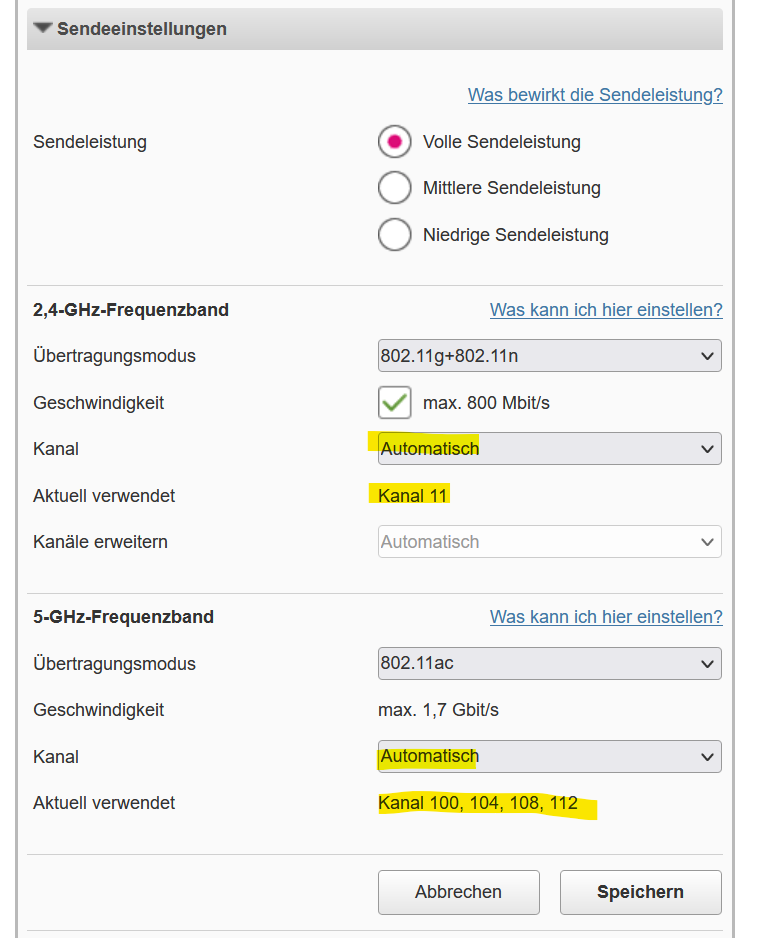Click the Speichern button
This screenshot has width=757, height=938.
pyautogui.click(x=640, y=892)
